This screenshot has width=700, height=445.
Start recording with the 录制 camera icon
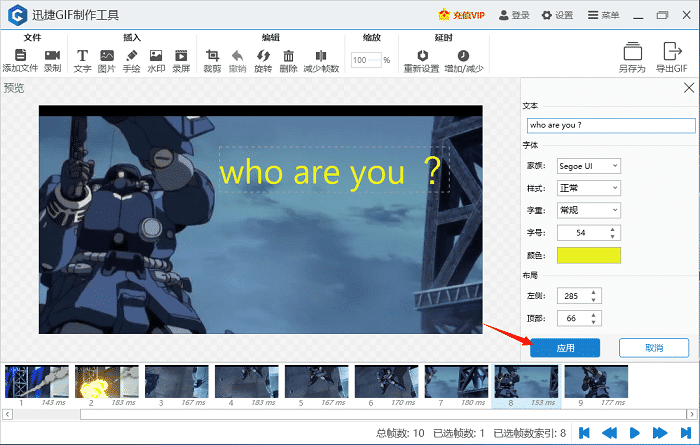pyautogui.click(x=52, y=55)
